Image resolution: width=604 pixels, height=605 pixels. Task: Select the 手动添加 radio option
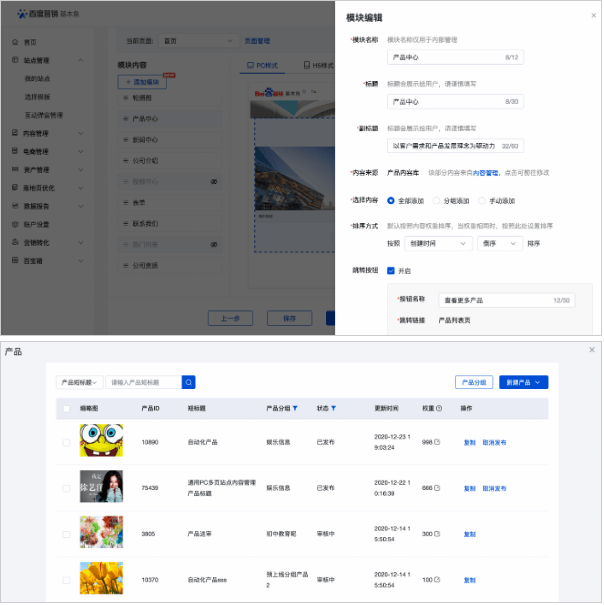482,201
